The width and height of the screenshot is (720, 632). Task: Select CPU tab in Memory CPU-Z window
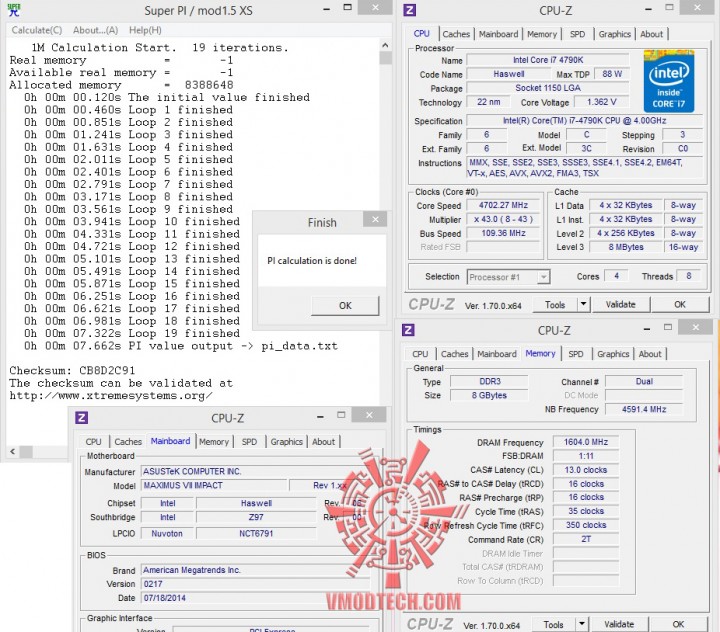pos(420,354)
